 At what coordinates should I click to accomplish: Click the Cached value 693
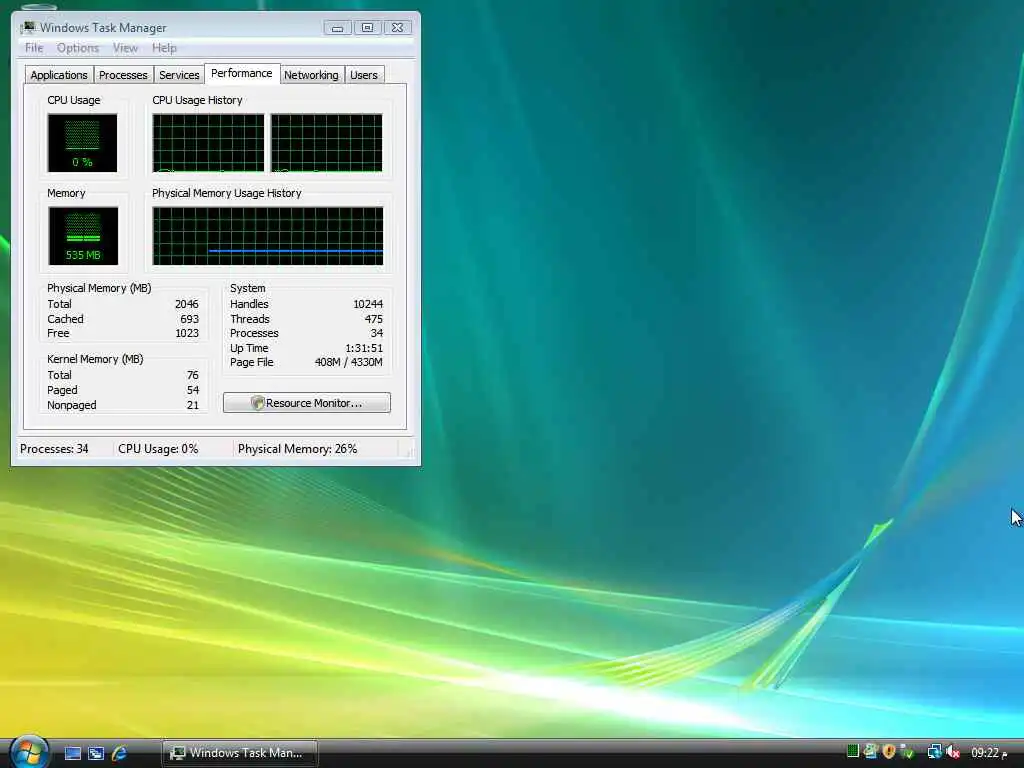click(x=189, y=319)
